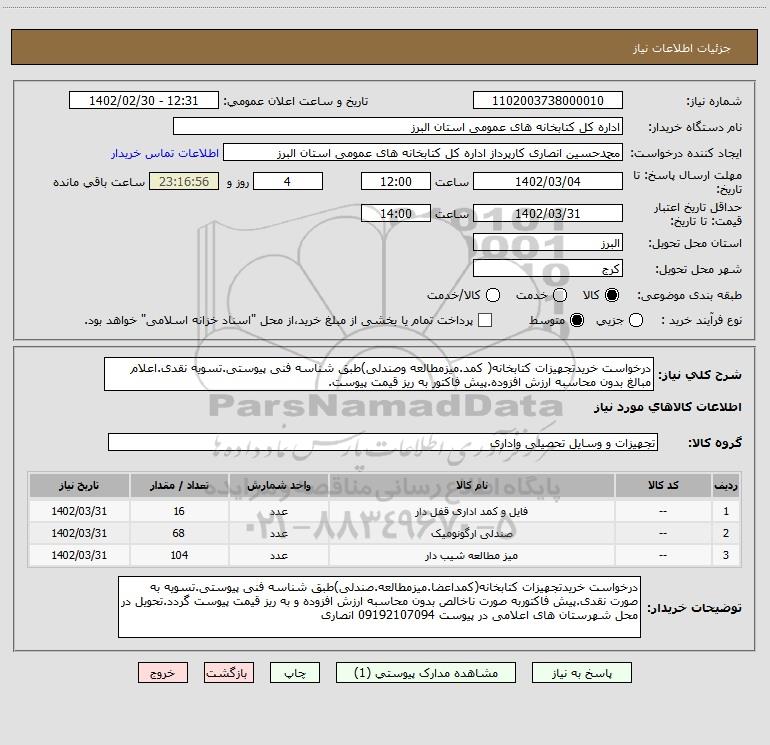Click the چاپ print button
The height and width of the screenshot is (745, 770).
(x=295, y=673)
